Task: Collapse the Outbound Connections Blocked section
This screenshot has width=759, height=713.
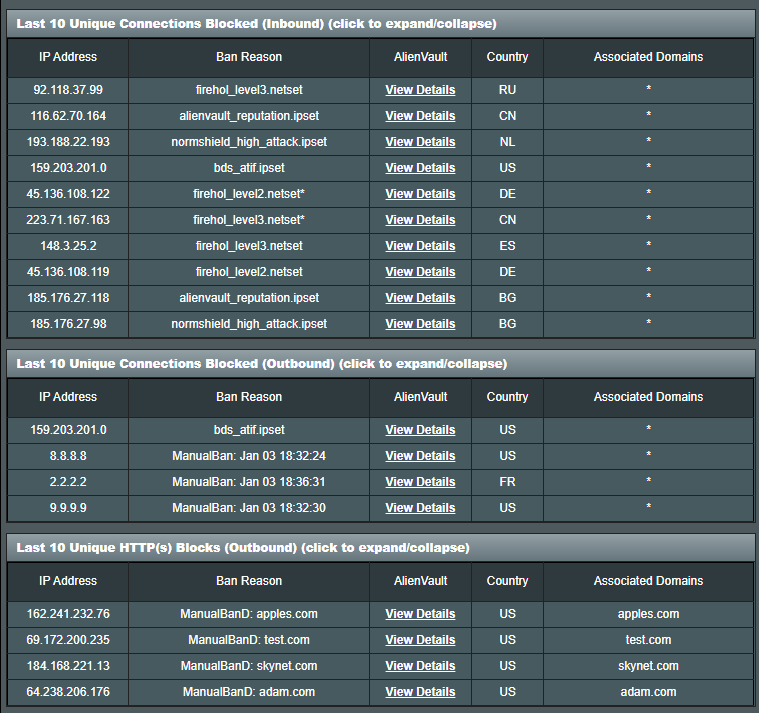Action: coord(380,364)
